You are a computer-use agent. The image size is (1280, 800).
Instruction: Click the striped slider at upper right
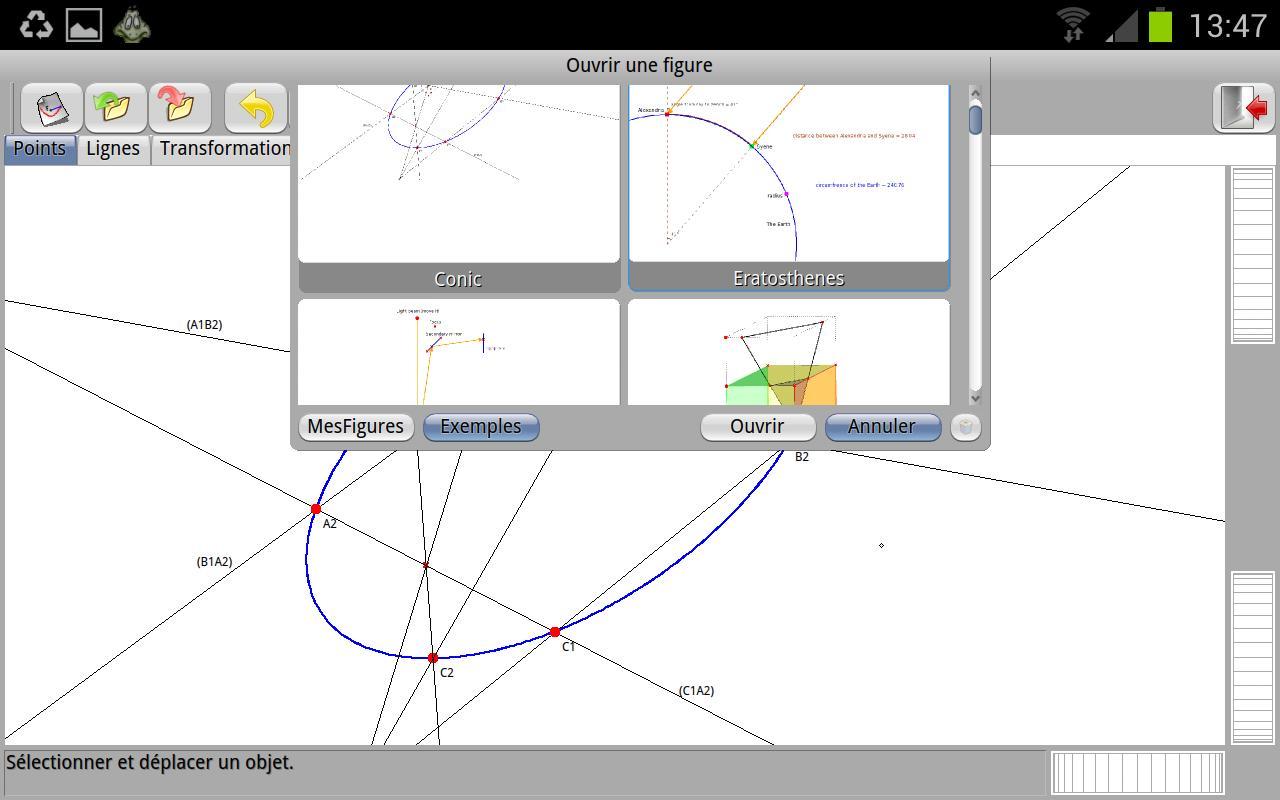click(1252, 255)
